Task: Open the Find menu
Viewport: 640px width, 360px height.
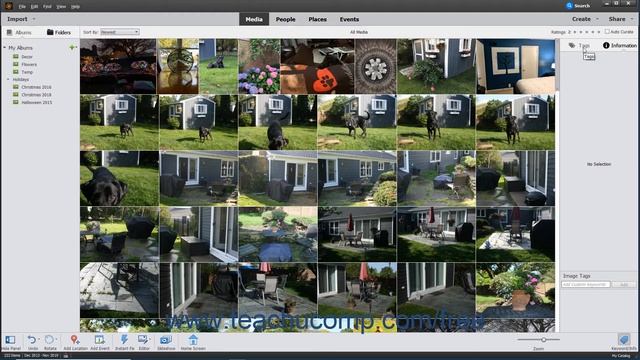Action: (47, 7)
